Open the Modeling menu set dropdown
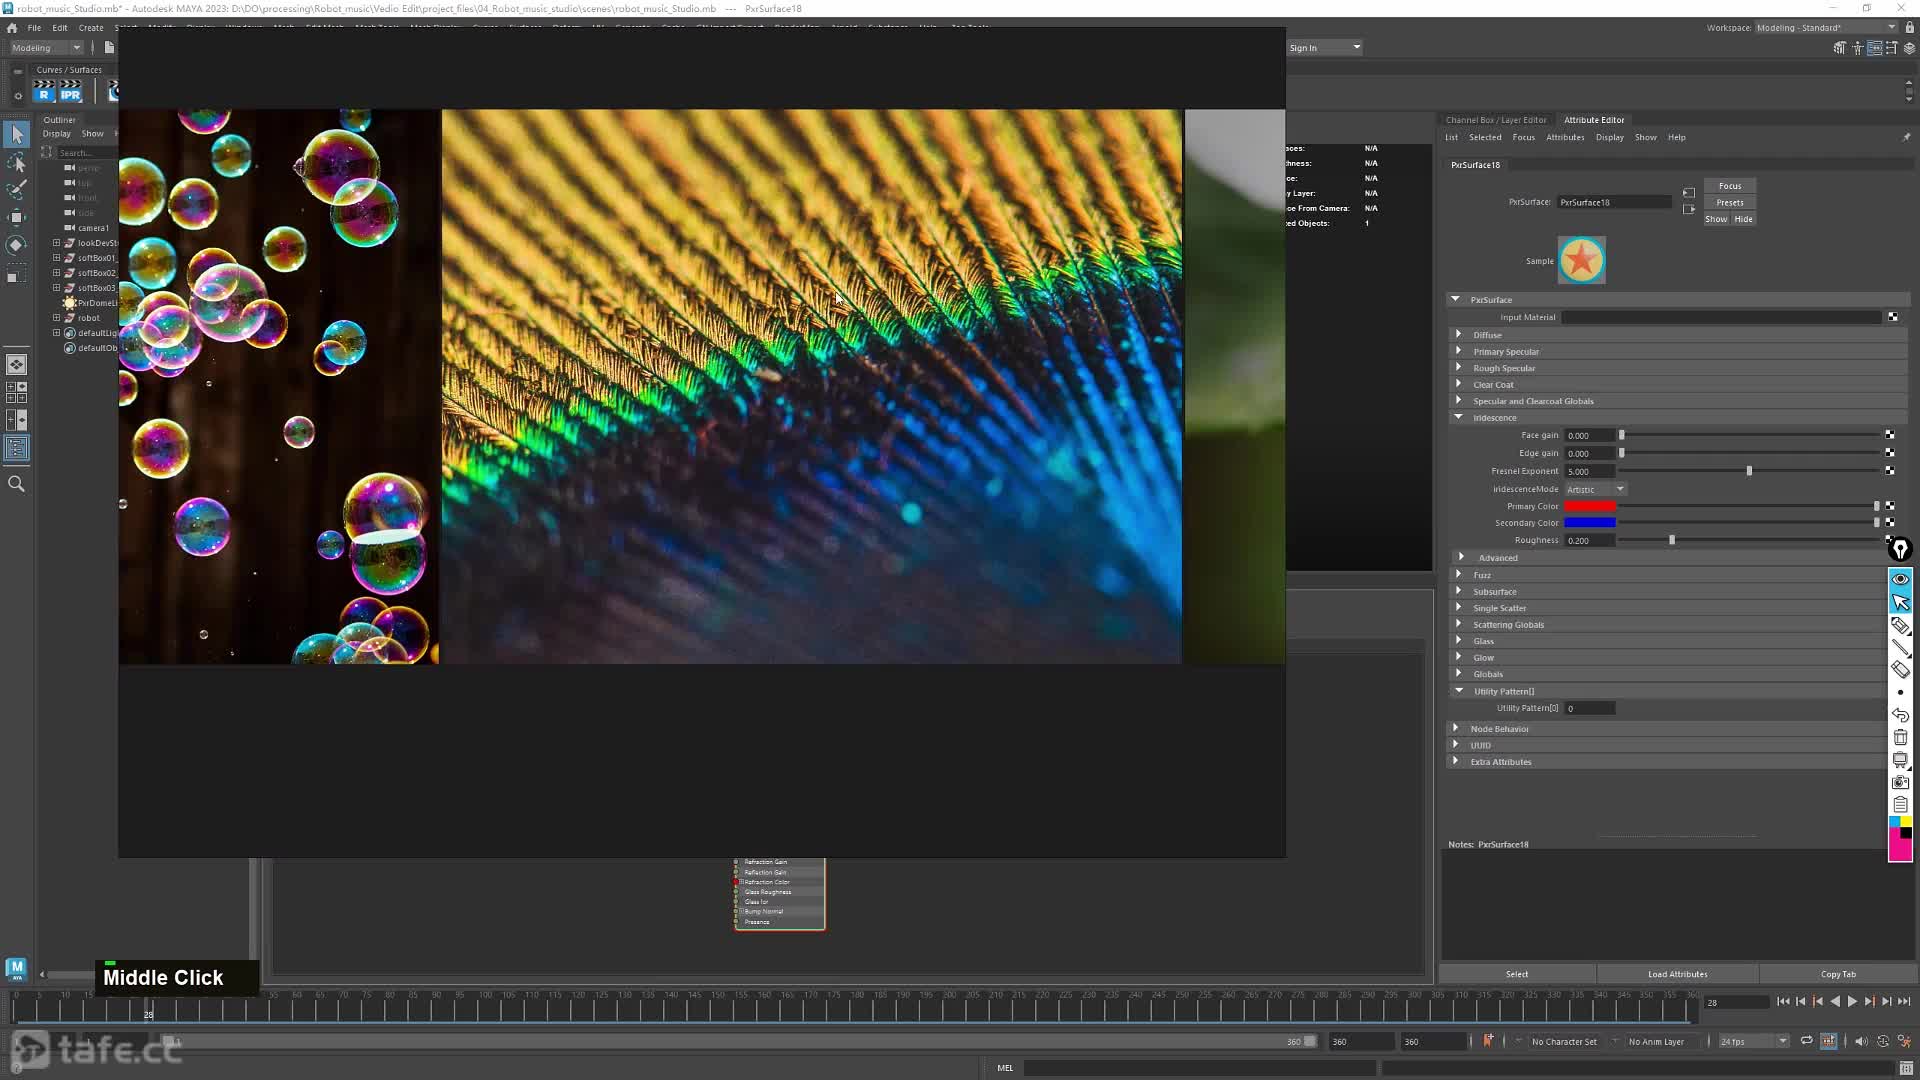Screen dimensions: 1920x1080 point(46,47)
